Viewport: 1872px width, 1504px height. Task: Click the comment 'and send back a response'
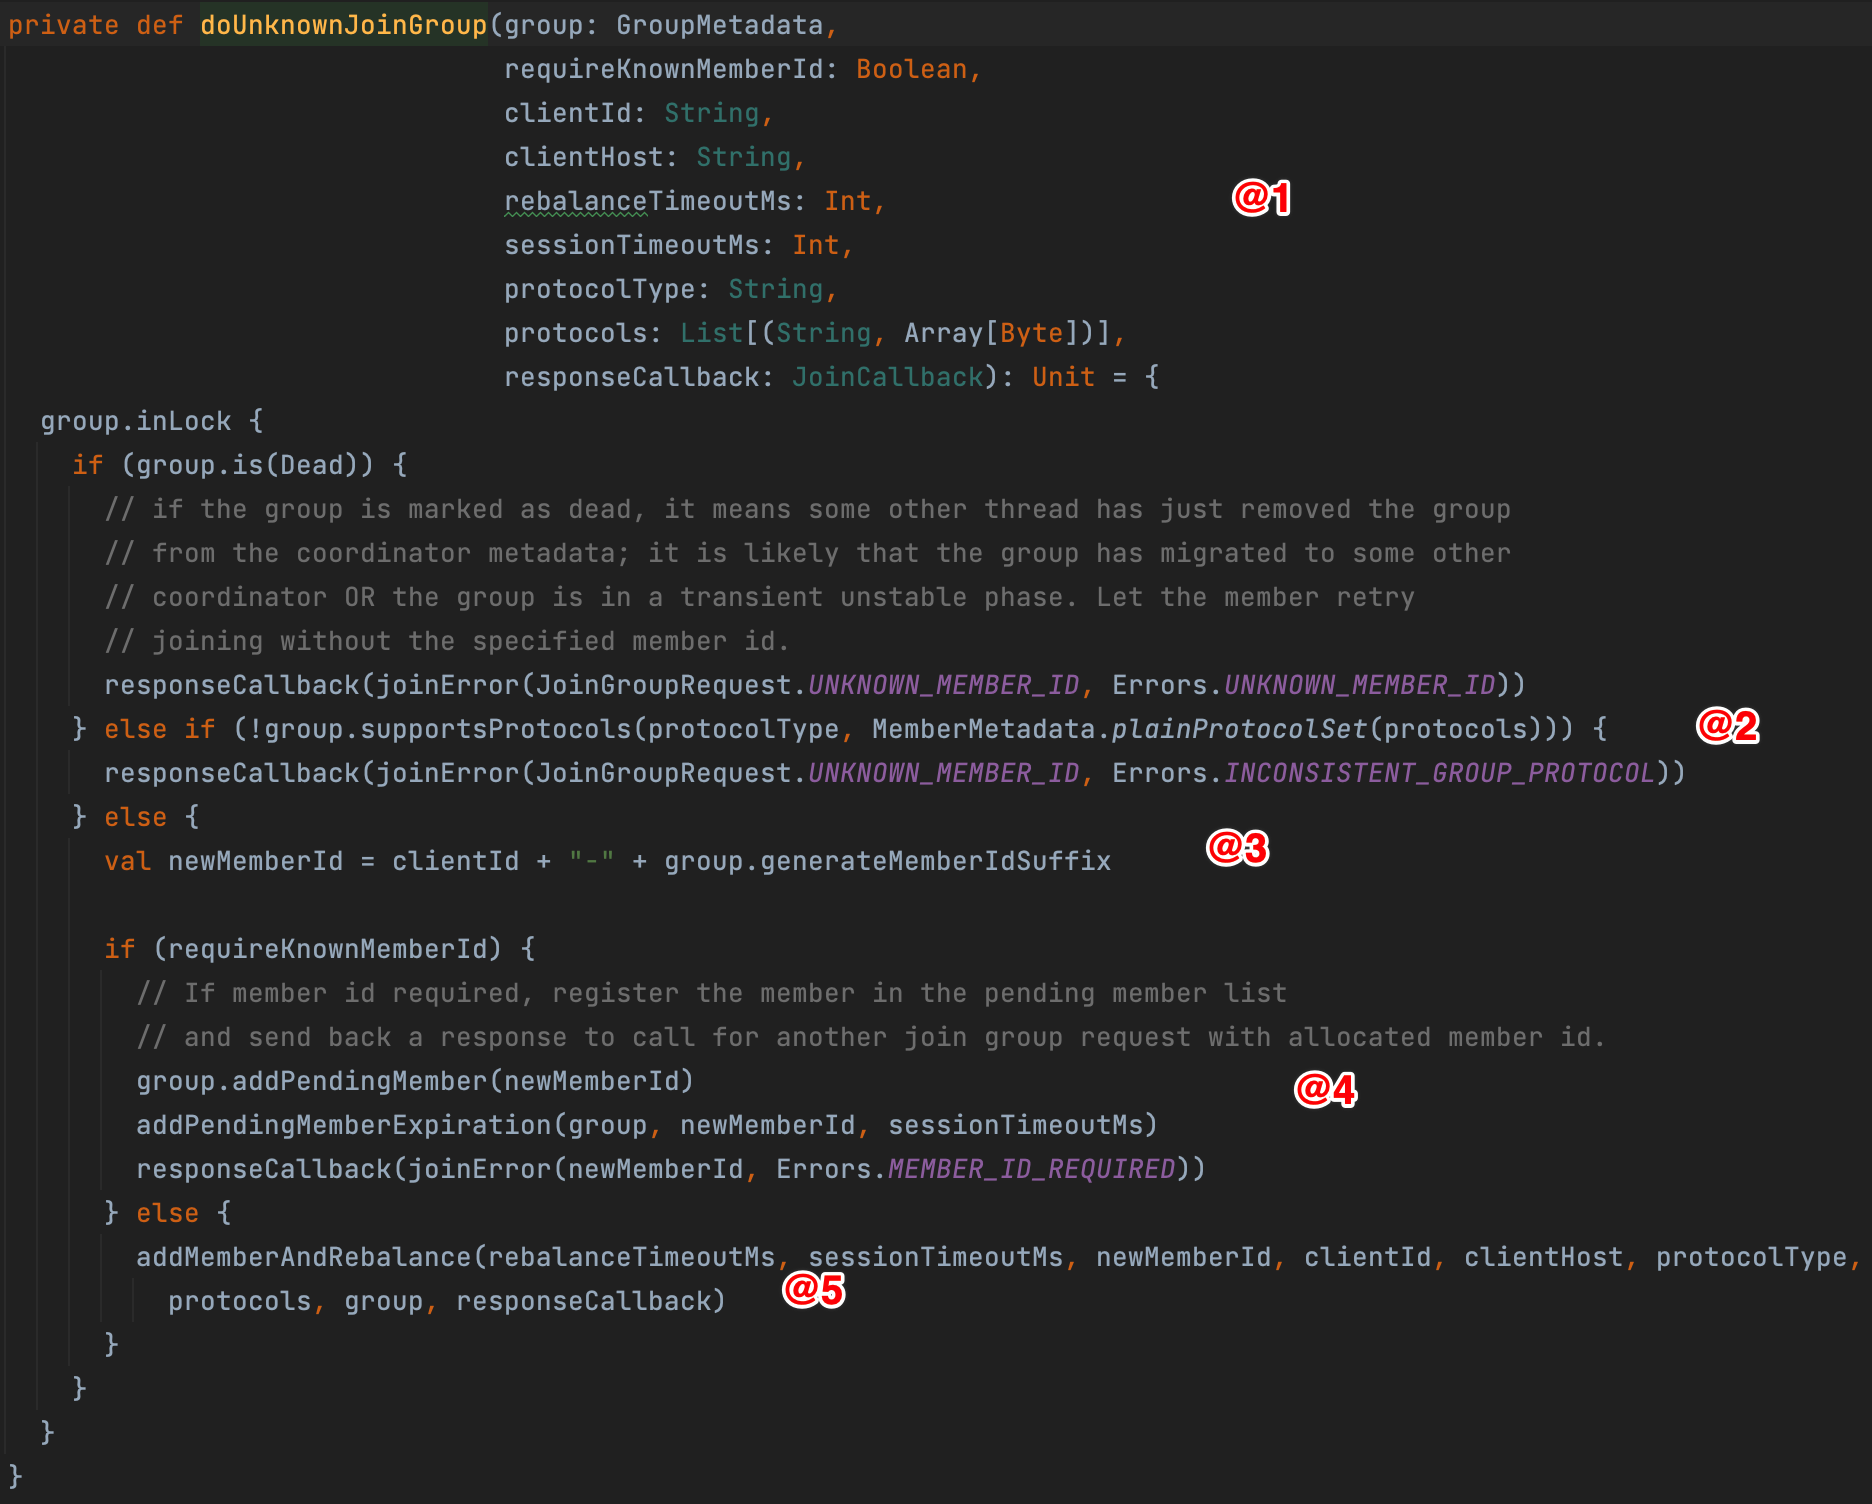pyautogui.click(x=871, y=1037)
